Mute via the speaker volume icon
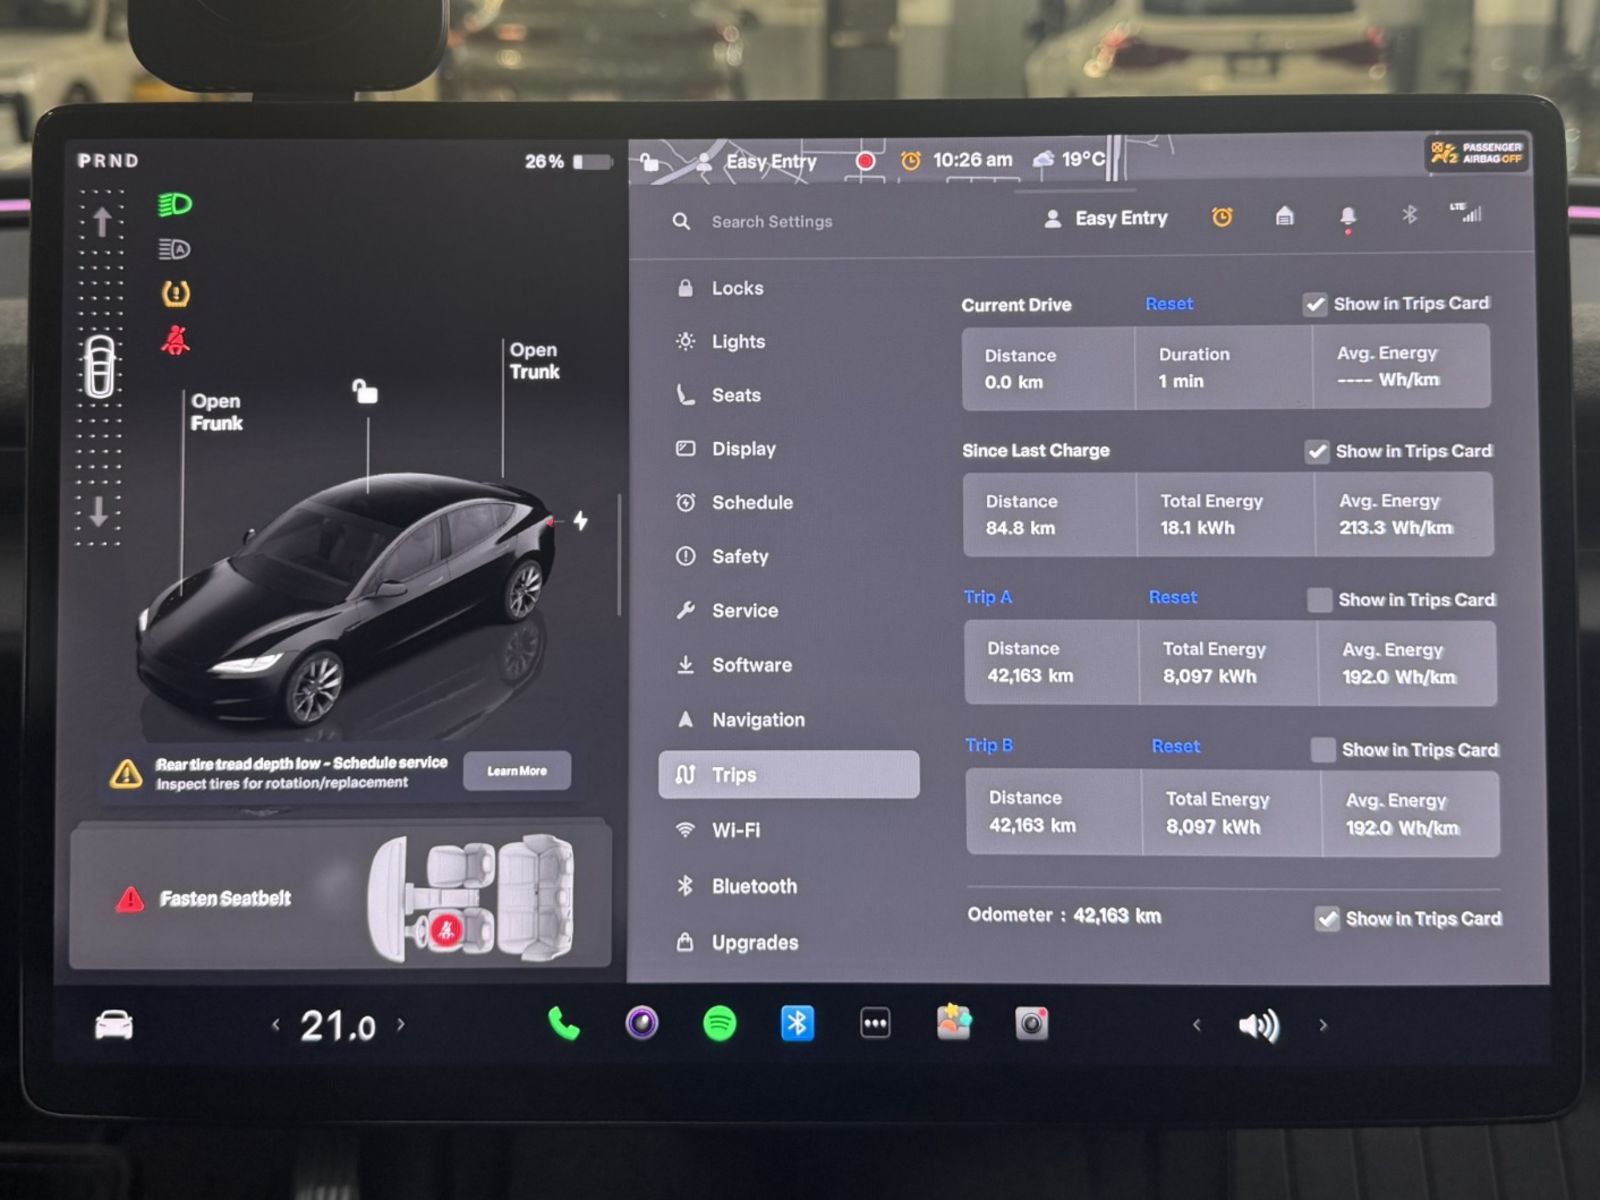The height and width of the screenshot is (1200, 1600). point(1258,1026)
